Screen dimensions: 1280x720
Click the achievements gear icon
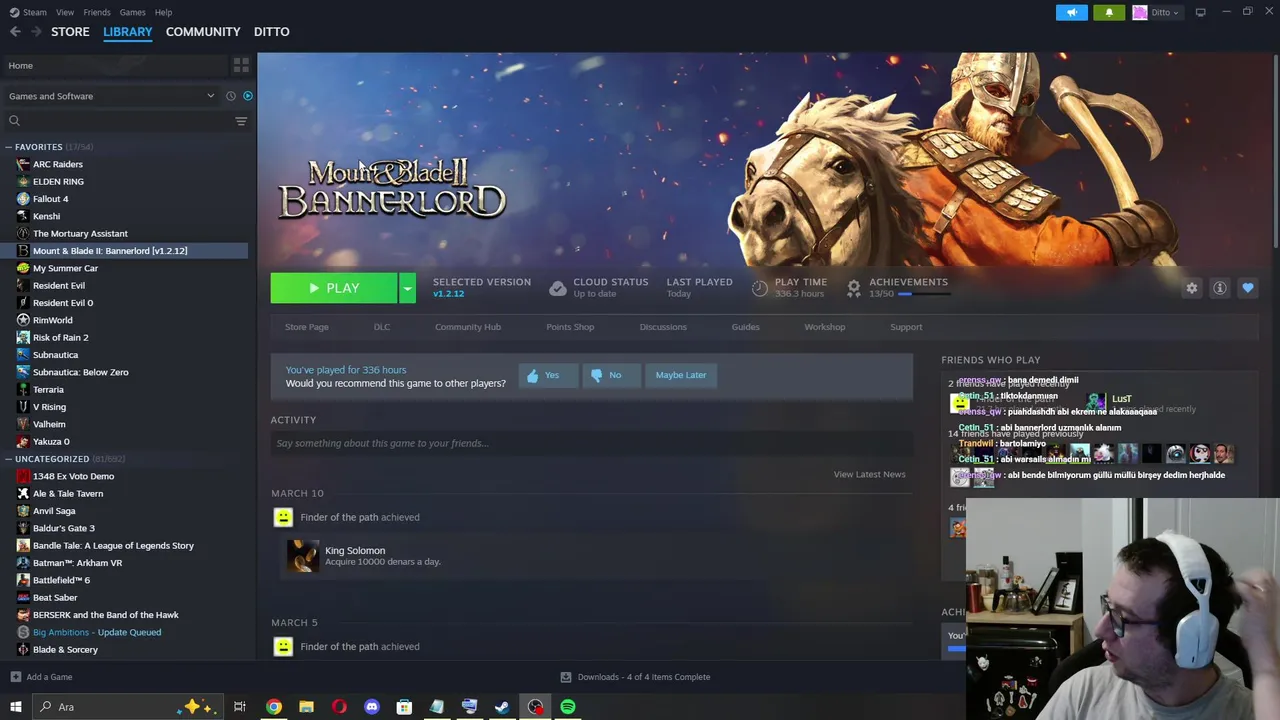[x=854, y=288]
